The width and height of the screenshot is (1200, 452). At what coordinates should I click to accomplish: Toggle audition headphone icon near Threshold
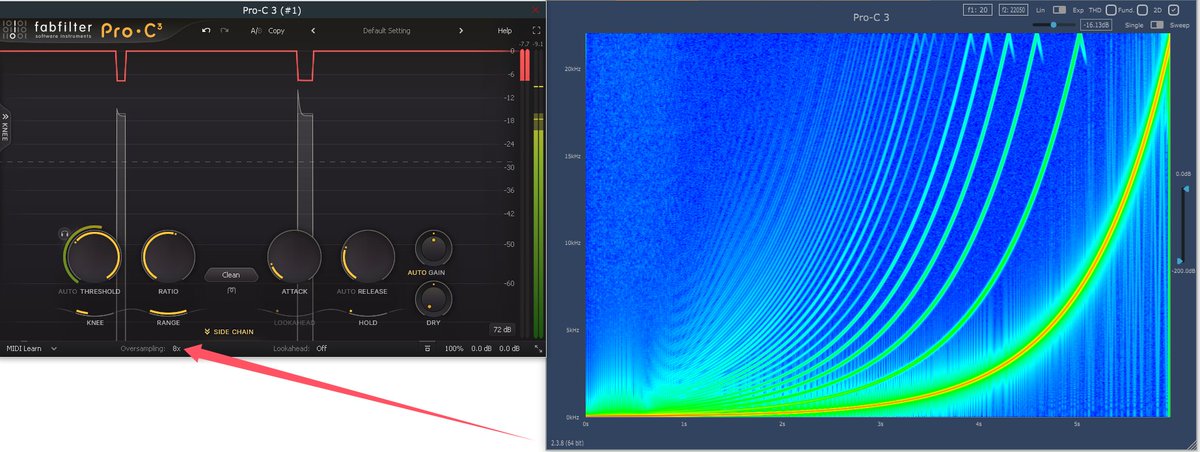pos(63,233)
